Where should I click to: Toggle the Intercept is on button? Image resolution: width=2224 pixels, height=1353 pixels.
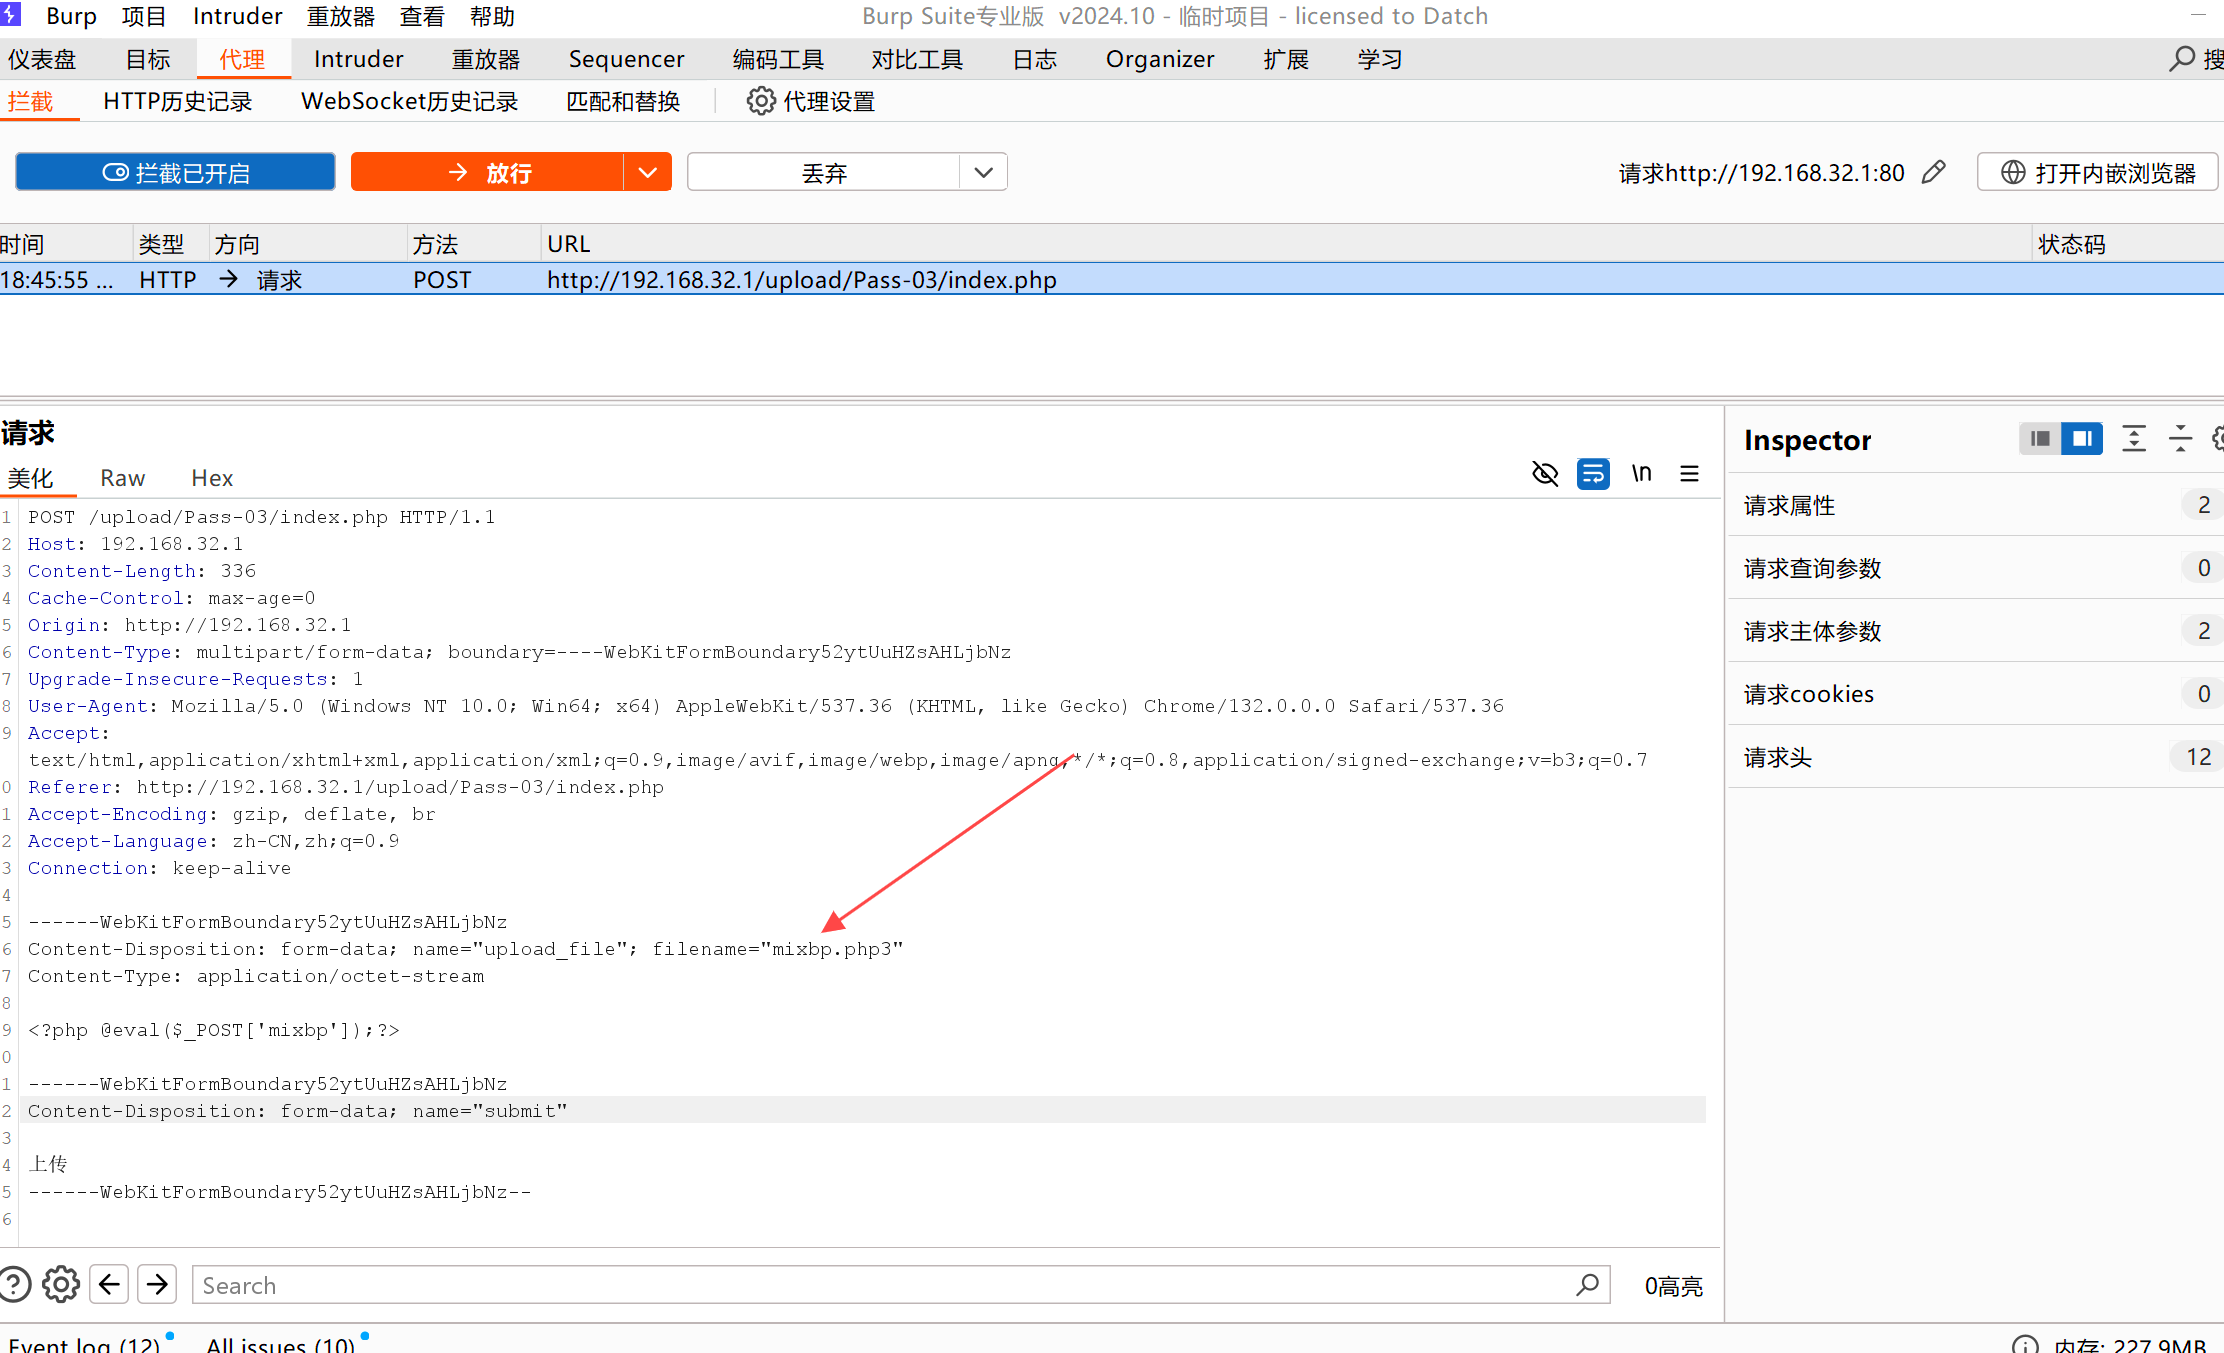click(175, 172)
